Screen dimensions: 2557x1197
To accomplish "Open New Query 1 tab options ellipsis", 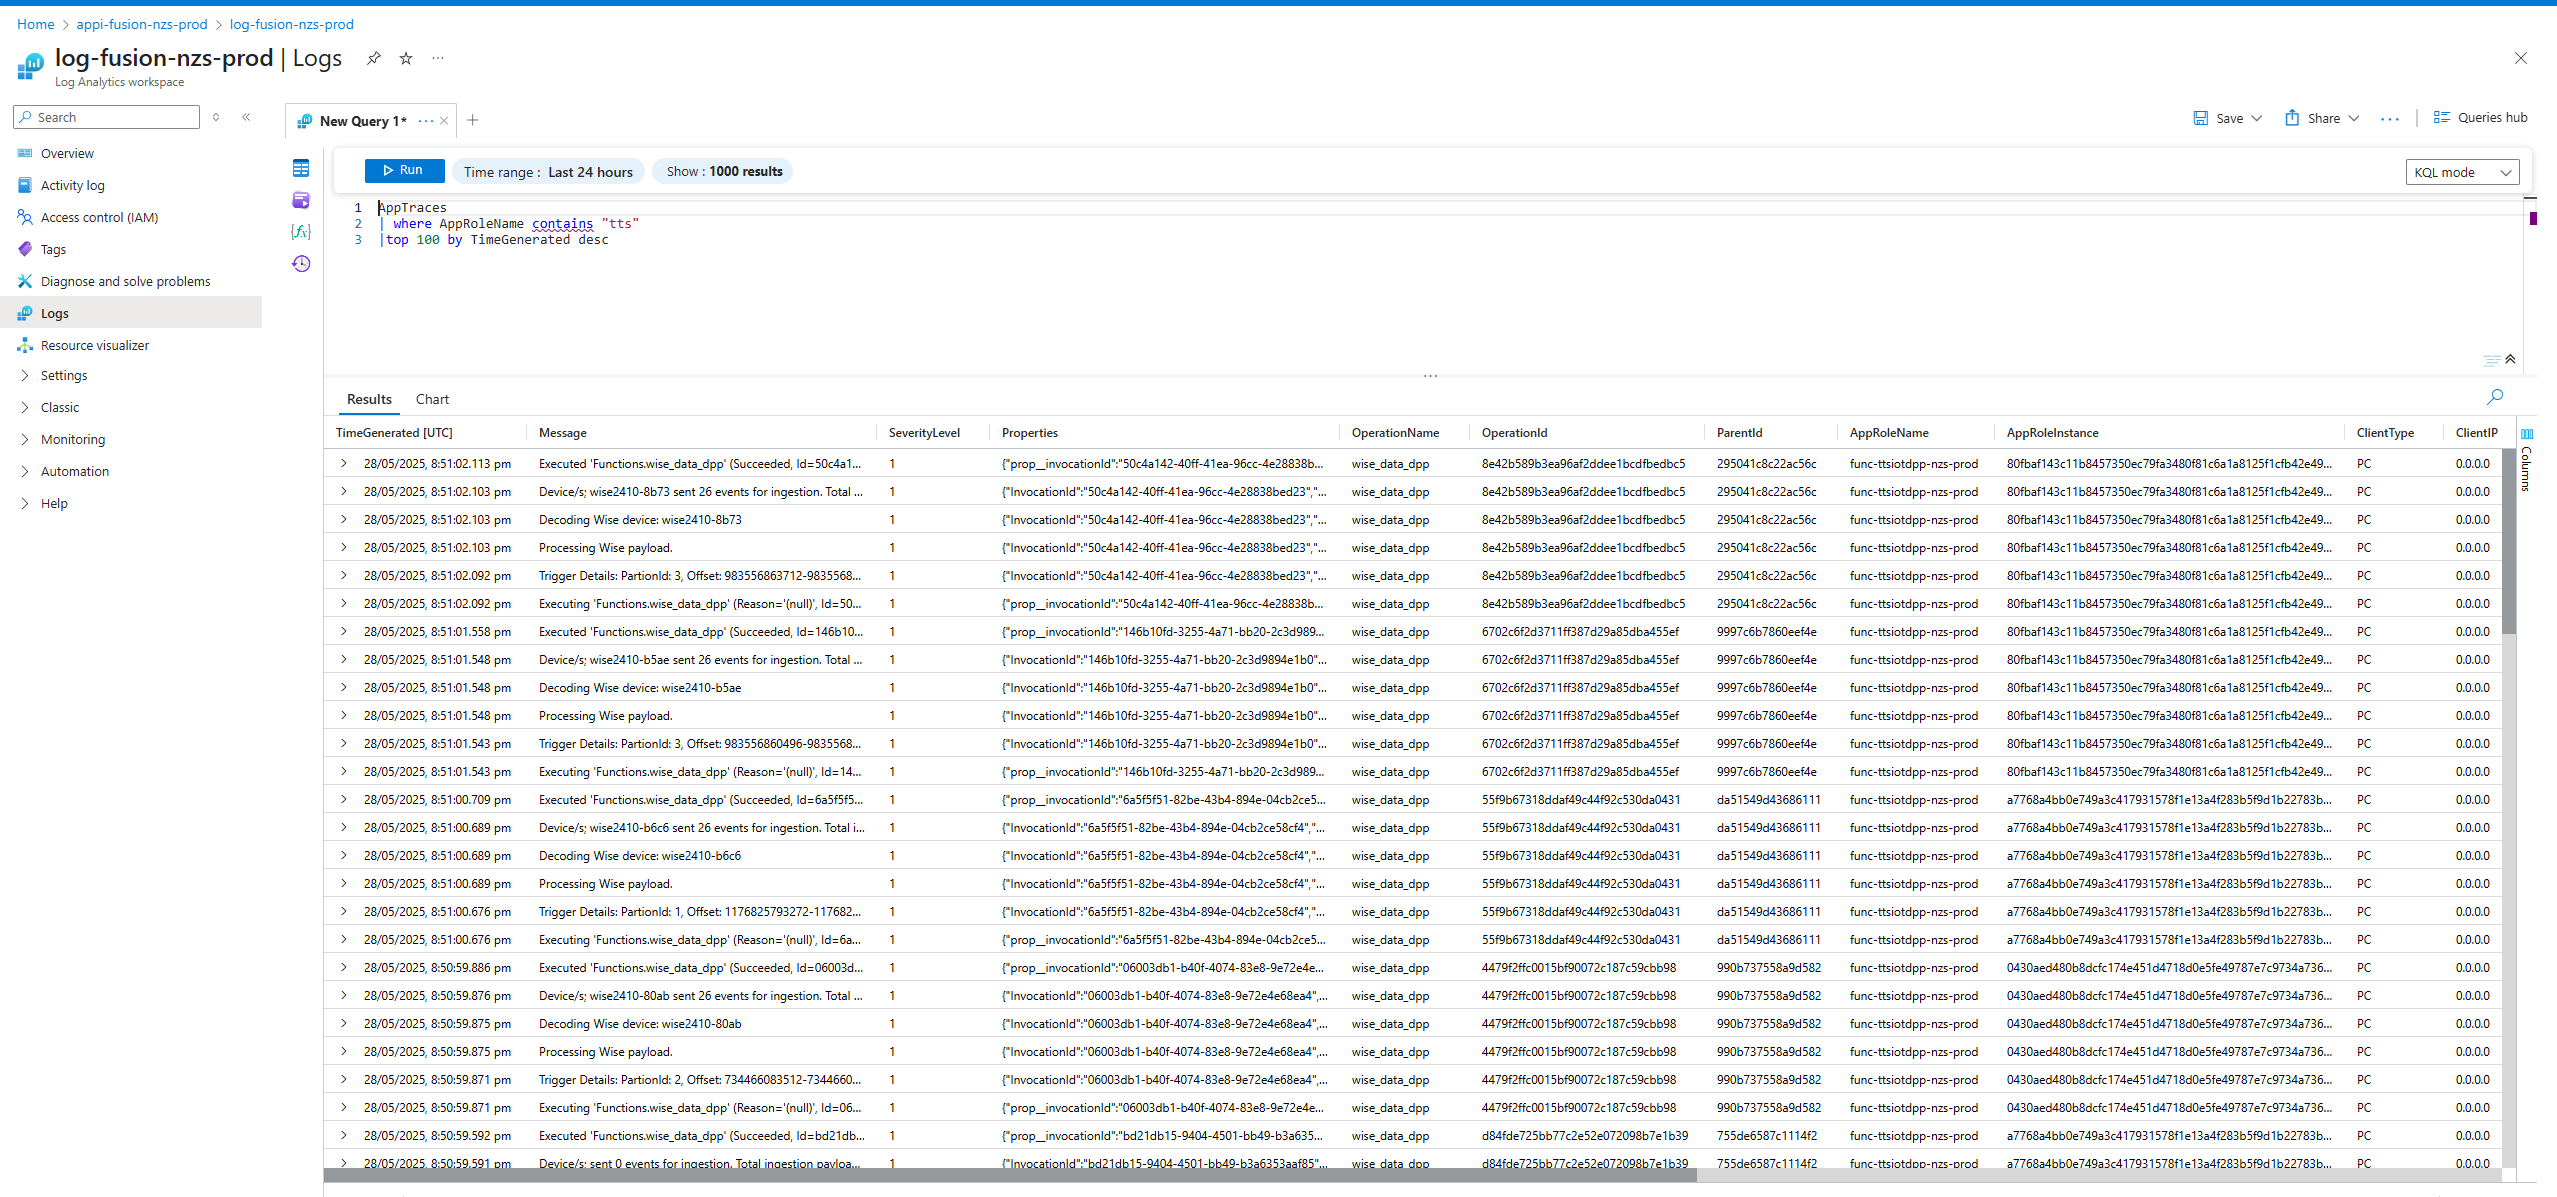I will 426,121.
